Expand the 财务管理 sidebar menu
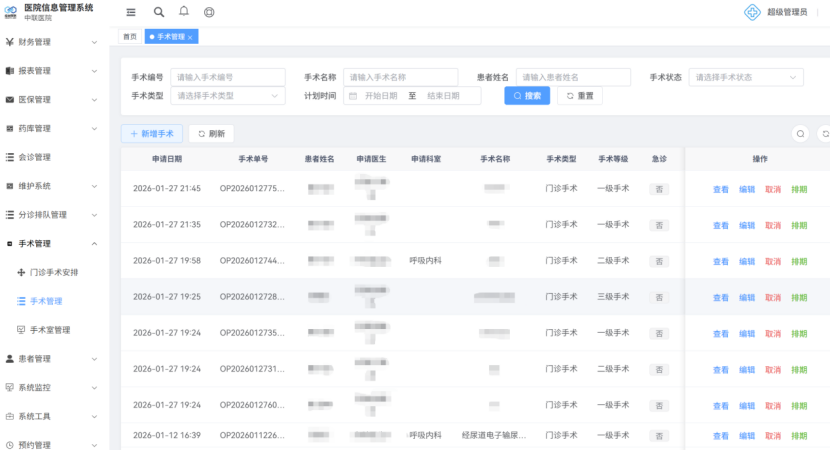The width and height of the screenshot is (831, 450). coord(54,43)
